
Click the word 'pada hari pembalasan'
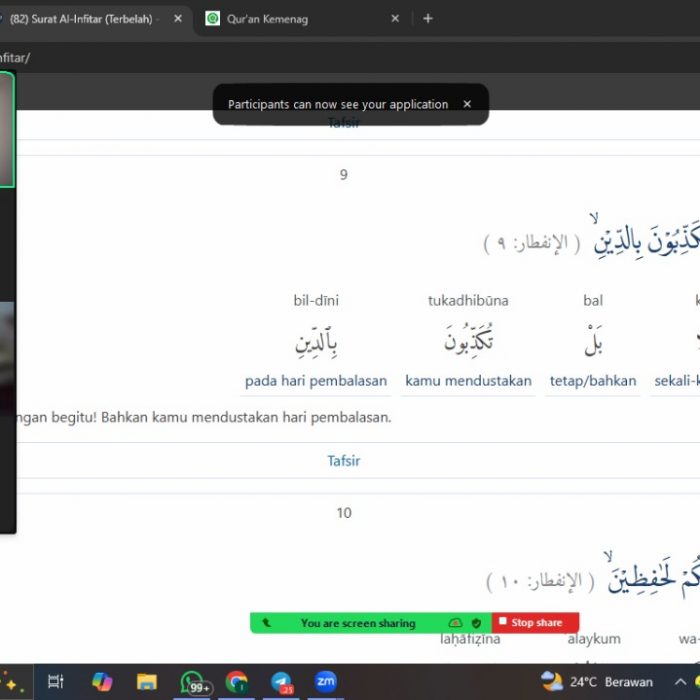316,381
